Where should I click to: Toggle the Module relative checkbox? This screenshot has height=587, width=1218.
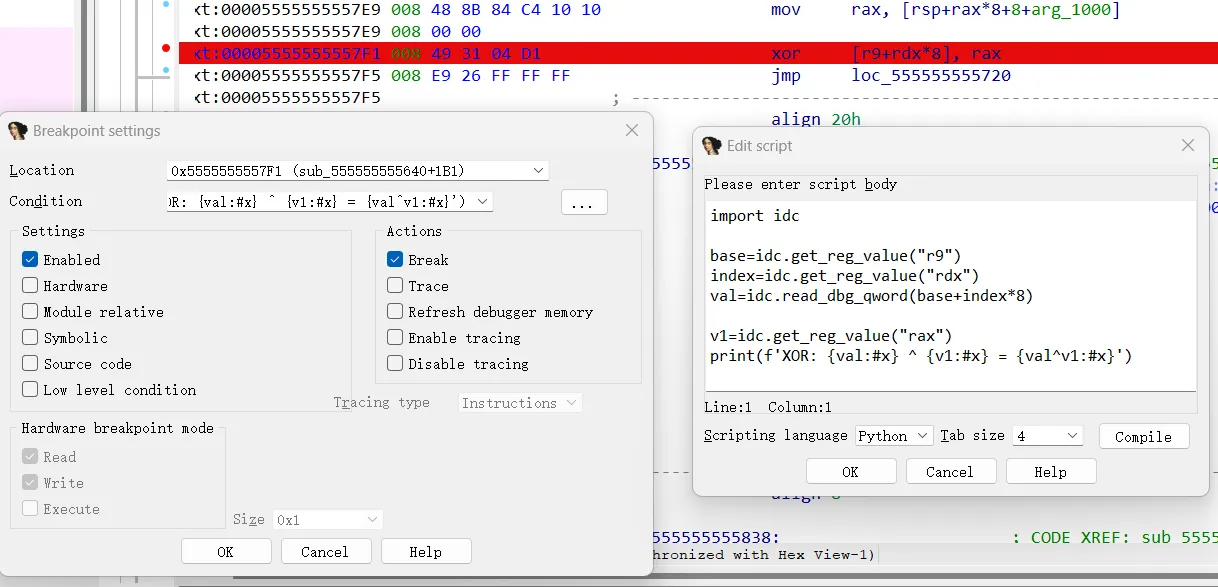[x=30, y=312]
